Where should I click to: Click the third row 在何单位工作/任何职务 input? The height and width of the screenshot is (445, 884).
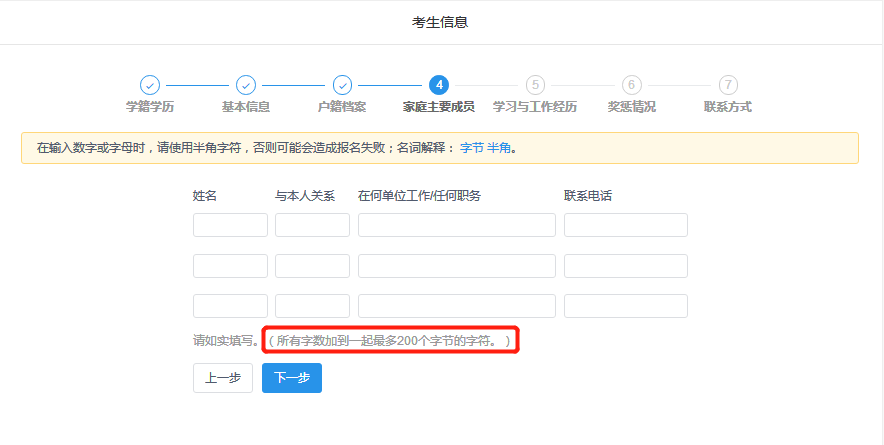pyautogui.click(x=456, y=306)
